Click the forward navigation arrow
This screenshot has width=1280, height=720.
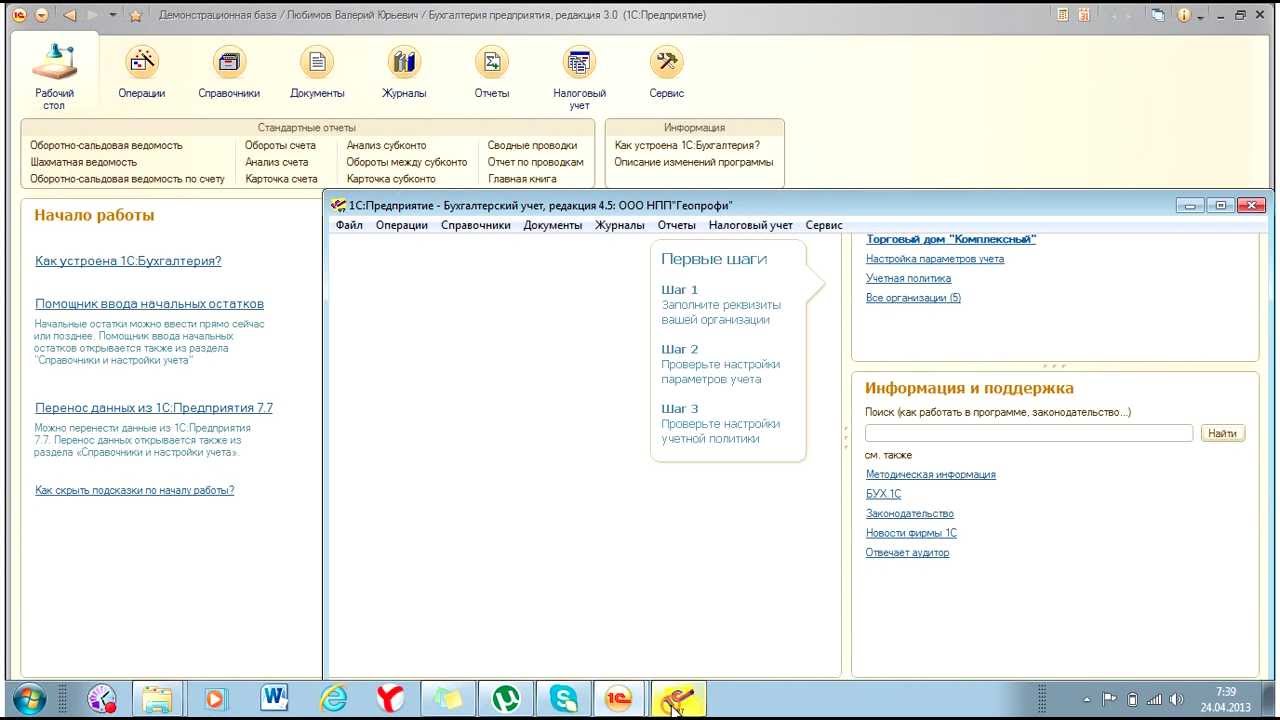pos(93,15)
